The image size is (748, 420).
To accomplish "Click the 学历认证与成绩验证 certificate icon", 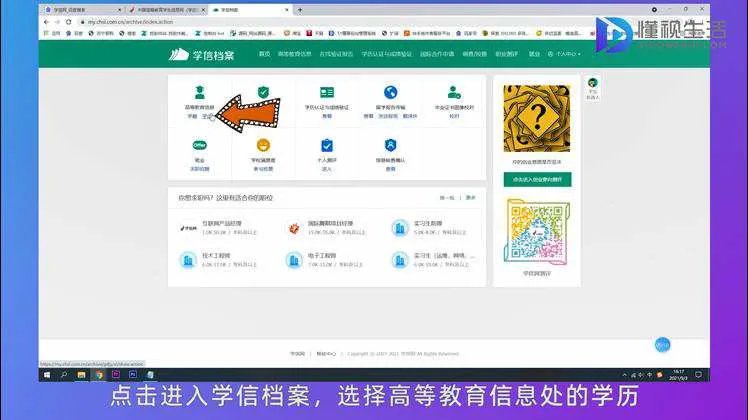I will [x=327, y=92].
